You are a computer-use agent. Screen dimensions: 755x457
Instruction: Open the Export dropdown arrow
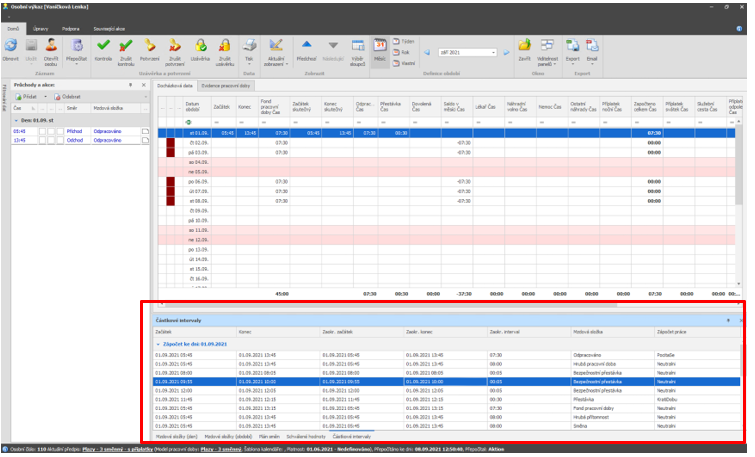pos(573,64)
